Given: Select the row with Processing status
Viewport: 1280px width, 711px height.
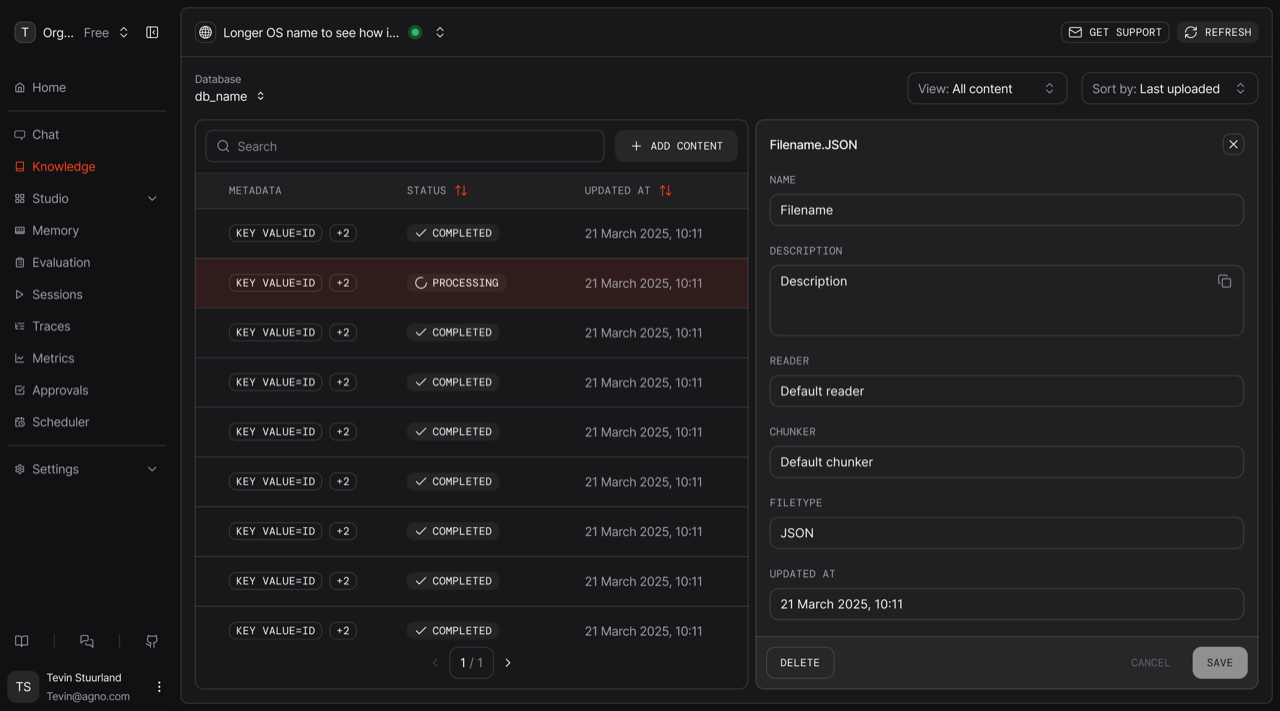Looking at the screenshot, I should (x=472, y=283).
